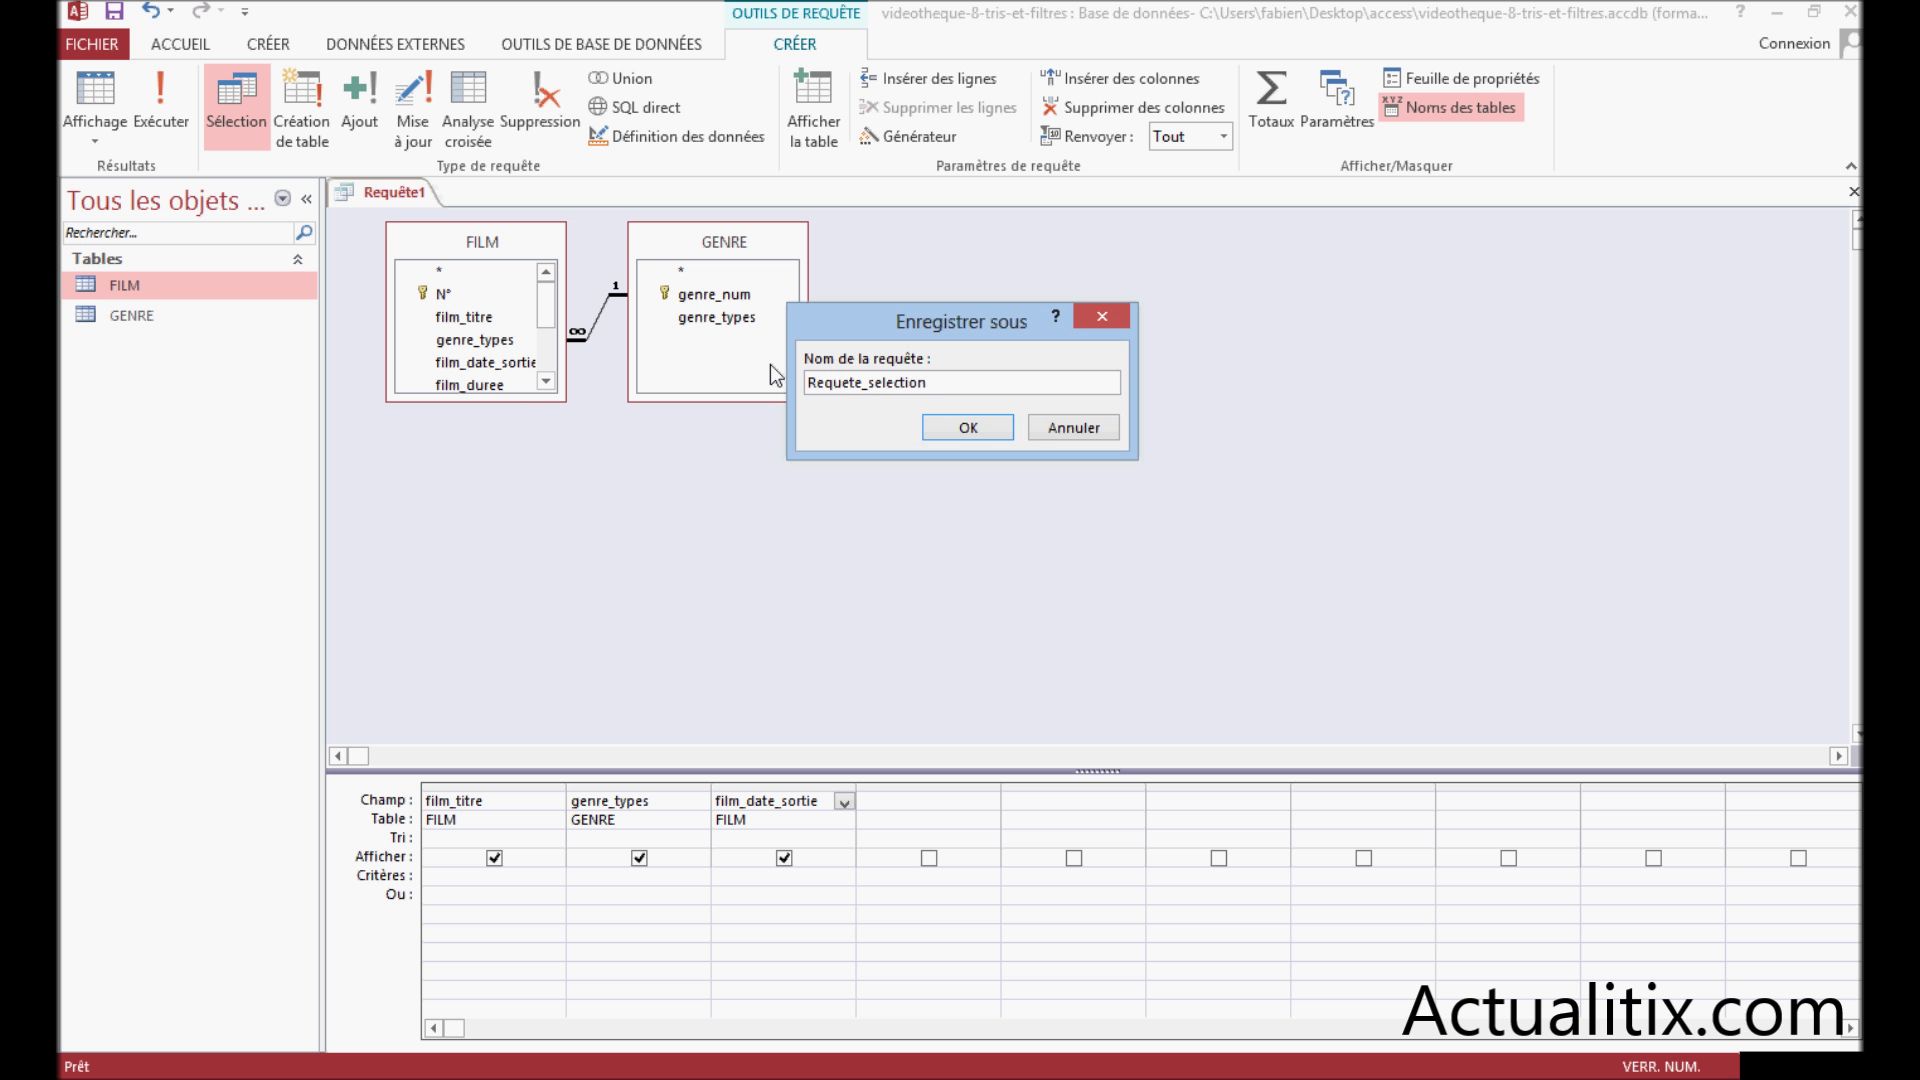
Task: Click the SQL direct option
Action: point(634,107)
